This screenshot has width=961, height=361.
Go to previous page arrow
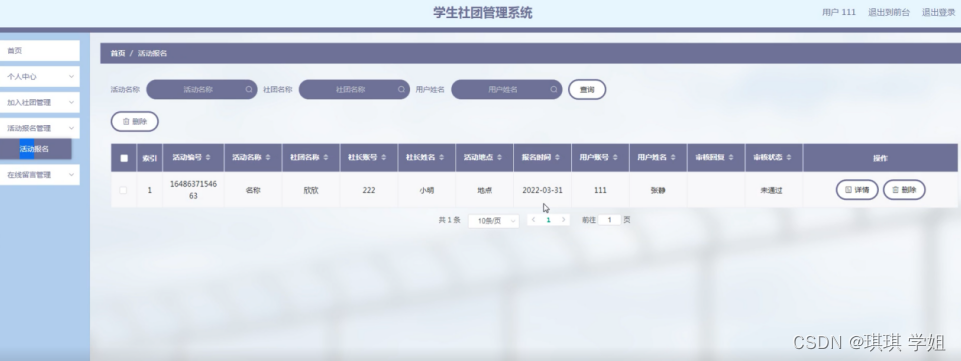tap(534, 219)
